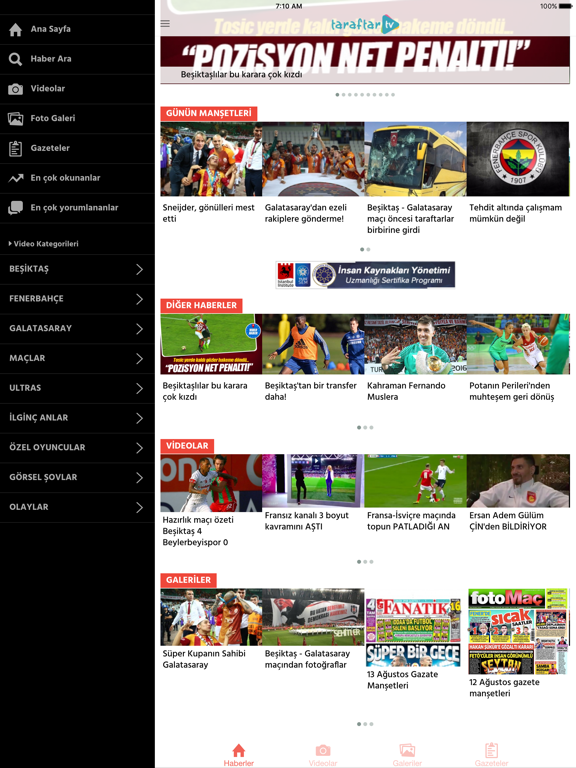
Task: Expand the OLAYLAR category chevron
Action: pyautogui.click(x=140, y=507)
